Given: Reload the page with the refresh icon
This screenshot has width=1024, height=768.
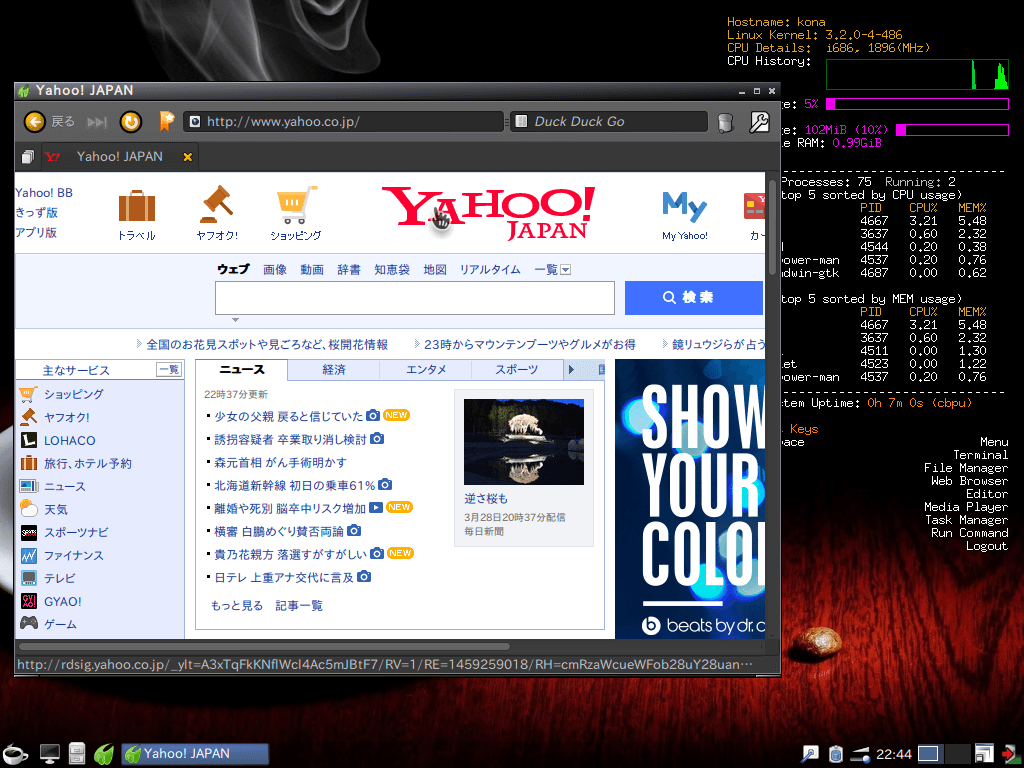Looking at the screenshot, I should (131, 121).
